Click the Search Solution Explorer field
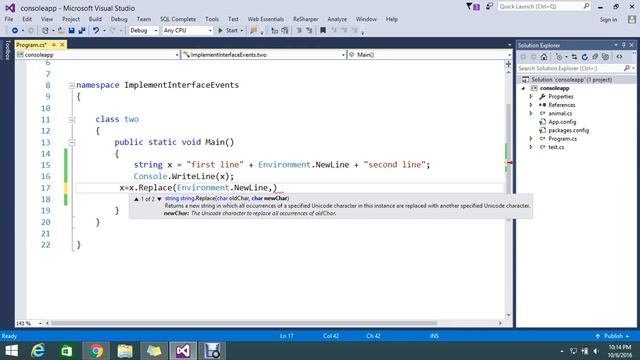The width and height of the screenshot is (640, 360). pos(576,69)
